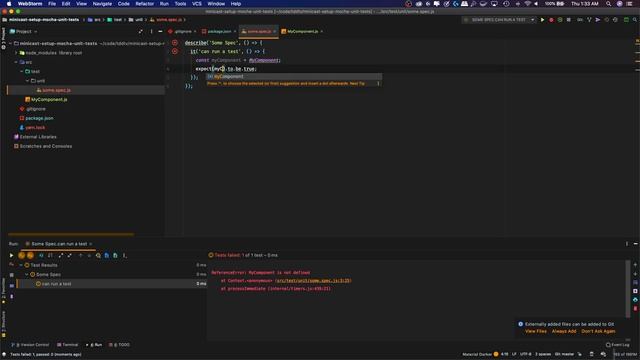
Task: Open the Refactor menu
Action: (x=144, y=4)
